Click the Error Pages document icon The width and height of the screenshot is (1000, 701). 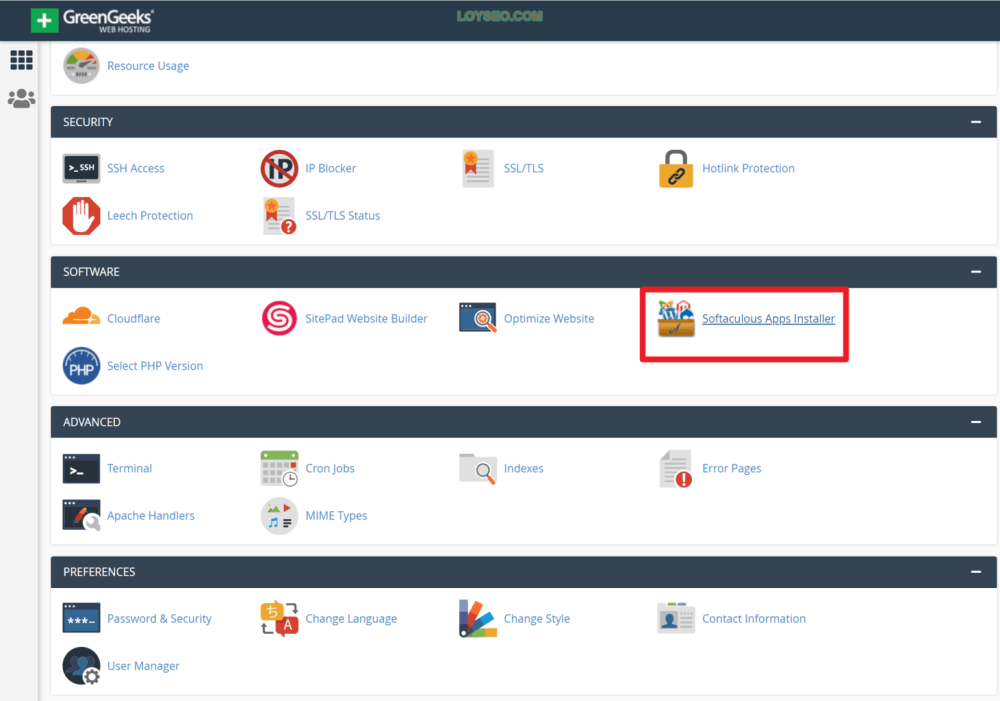(x=676, y=468)
